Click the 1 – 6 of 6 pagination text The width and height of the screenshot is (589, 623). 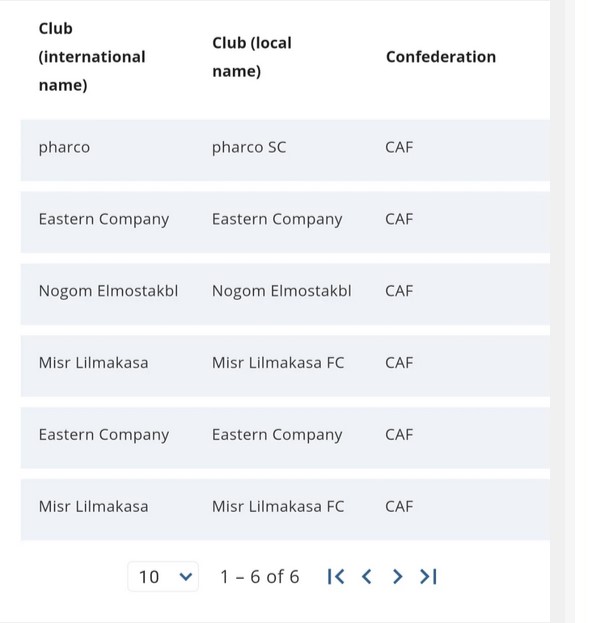[x=260, y=577]
